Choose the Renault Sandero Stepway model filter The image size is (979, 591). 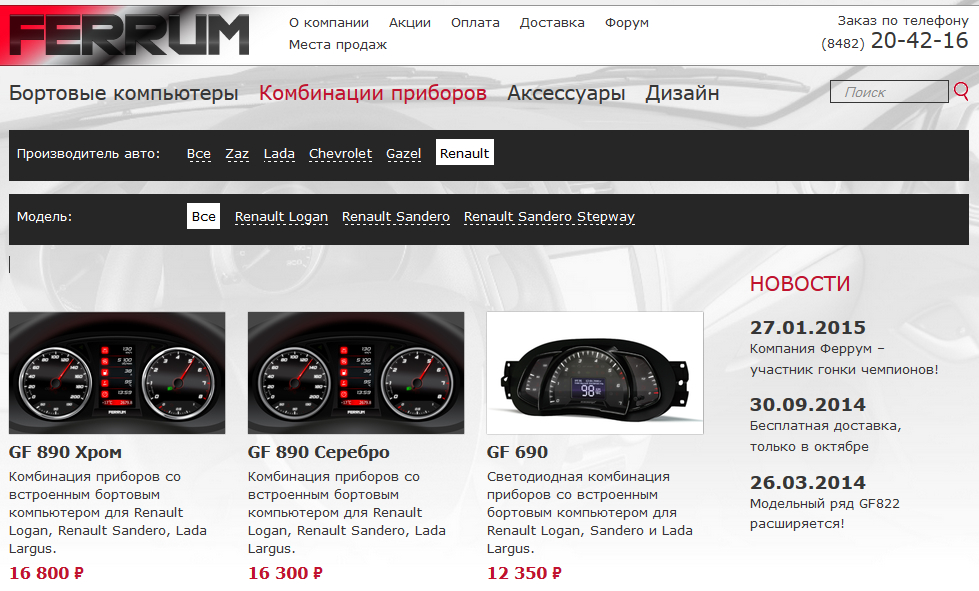(549, 217)
